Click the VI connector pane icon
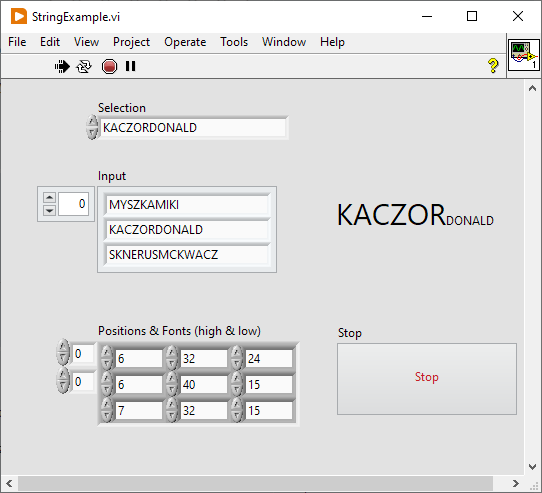 (524, 55)
